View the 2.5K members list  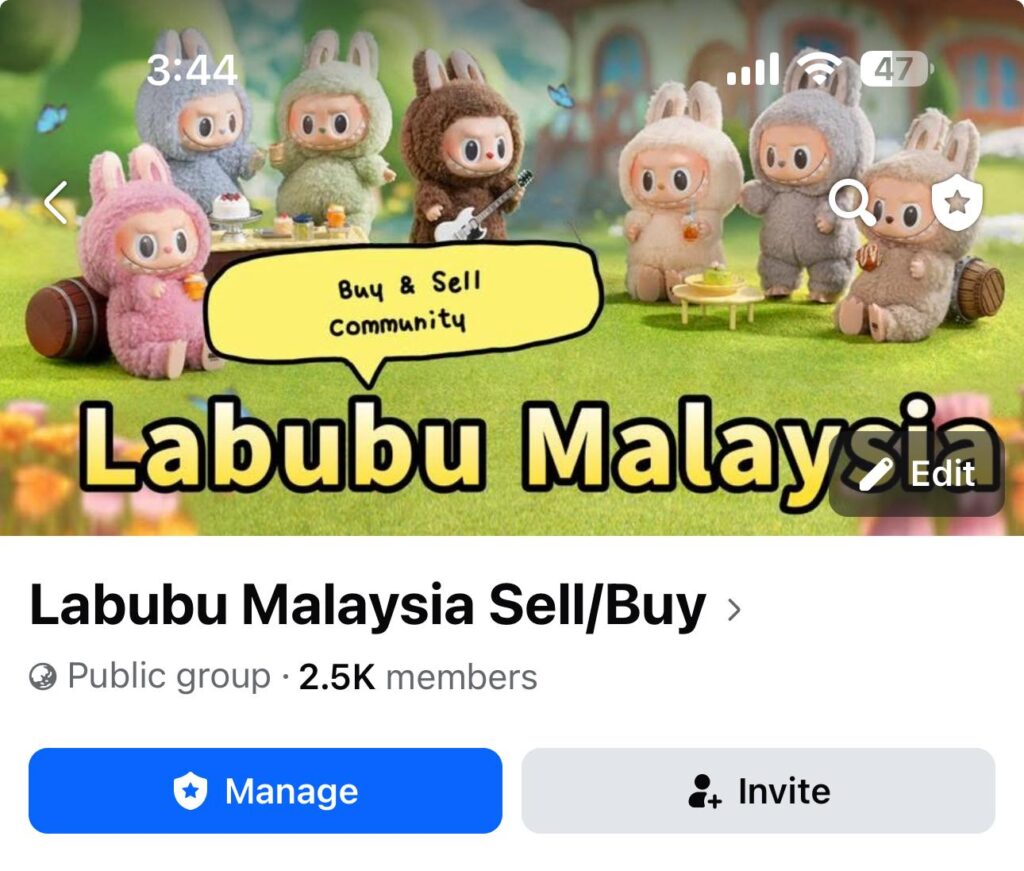pos(418,677)
